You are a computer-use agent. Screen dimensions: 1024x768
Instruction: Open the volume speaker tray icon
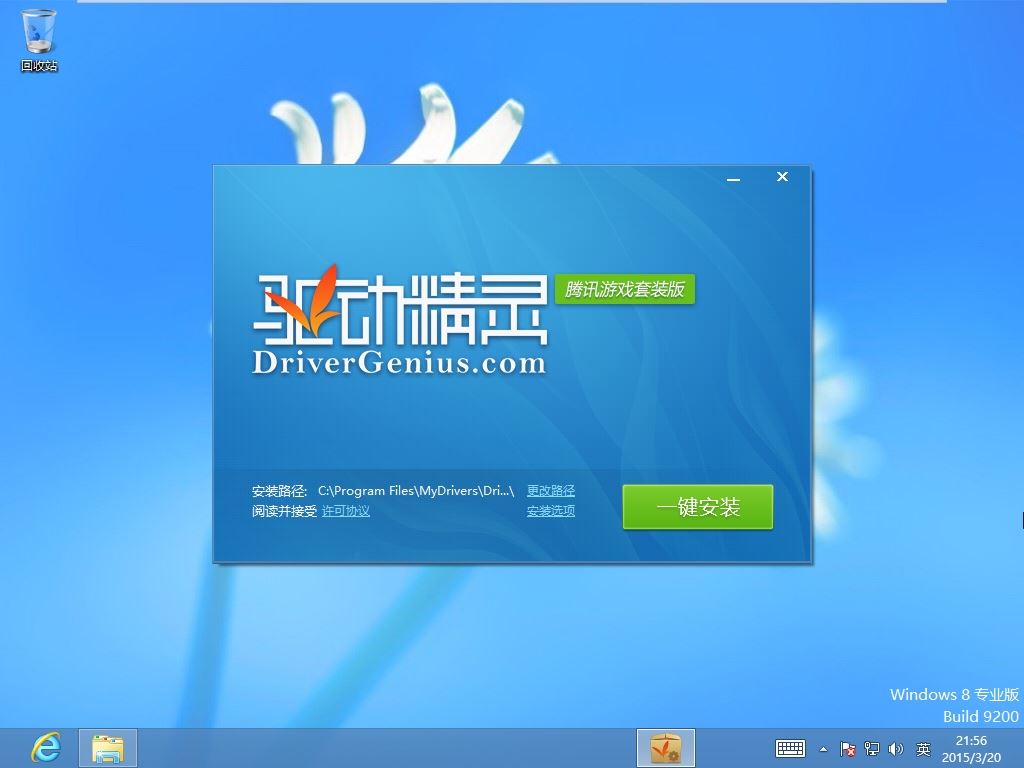(896, 749)
